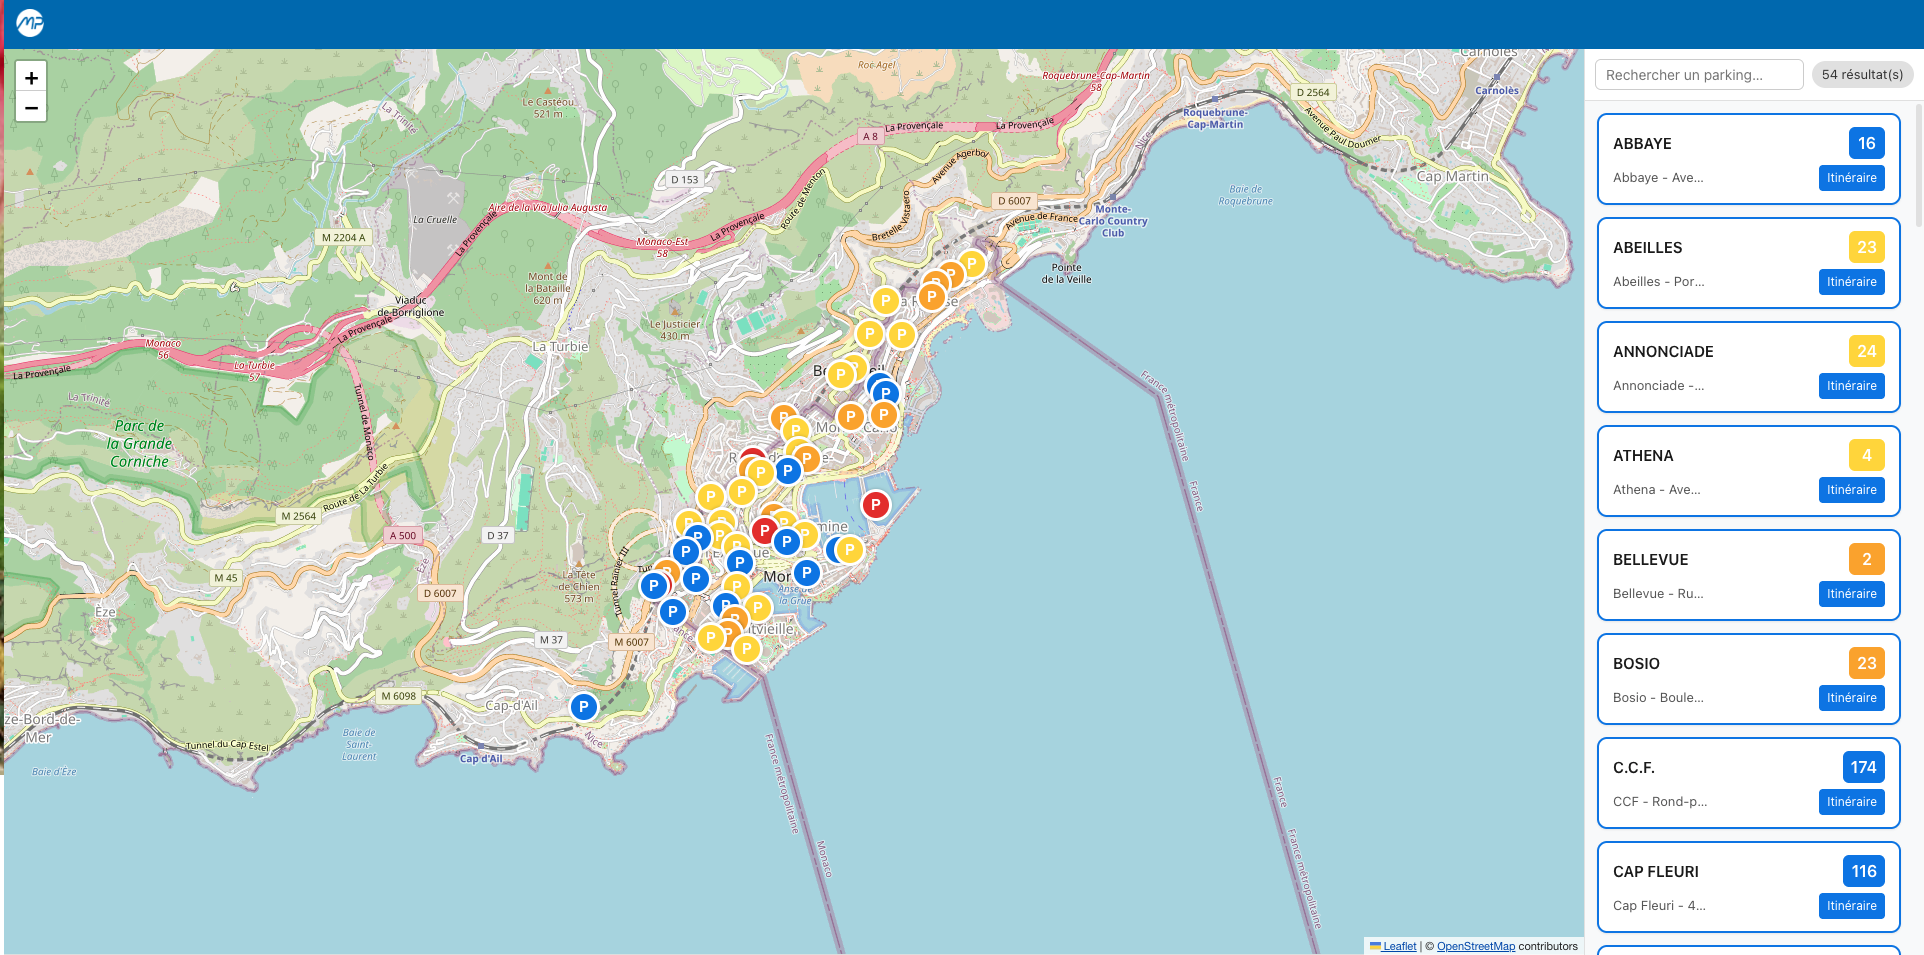Click ATHENA availability badge showing 4

(1866, 455)
